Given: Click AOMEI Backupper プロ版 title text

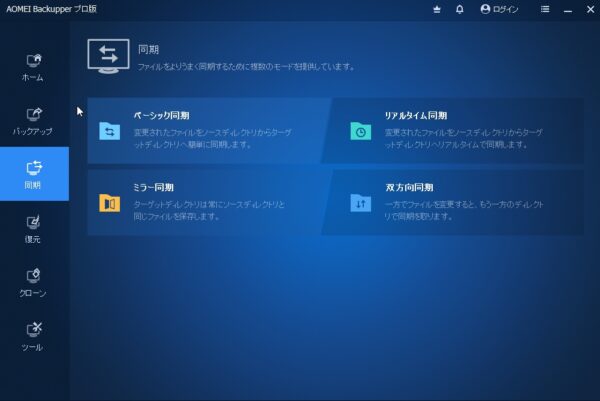Looking at the screenshot, I should point(51,9).
